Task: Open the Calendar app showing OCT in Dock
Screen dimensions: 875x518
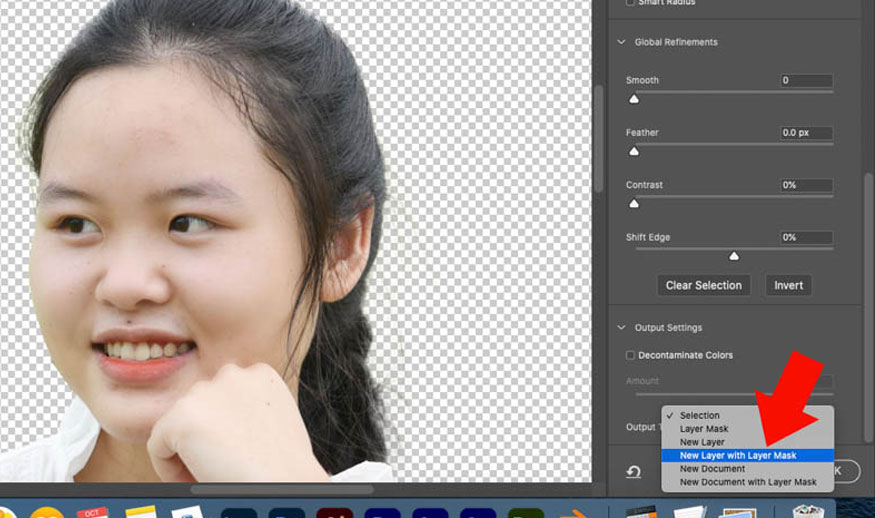Action: tap(93, 512)
